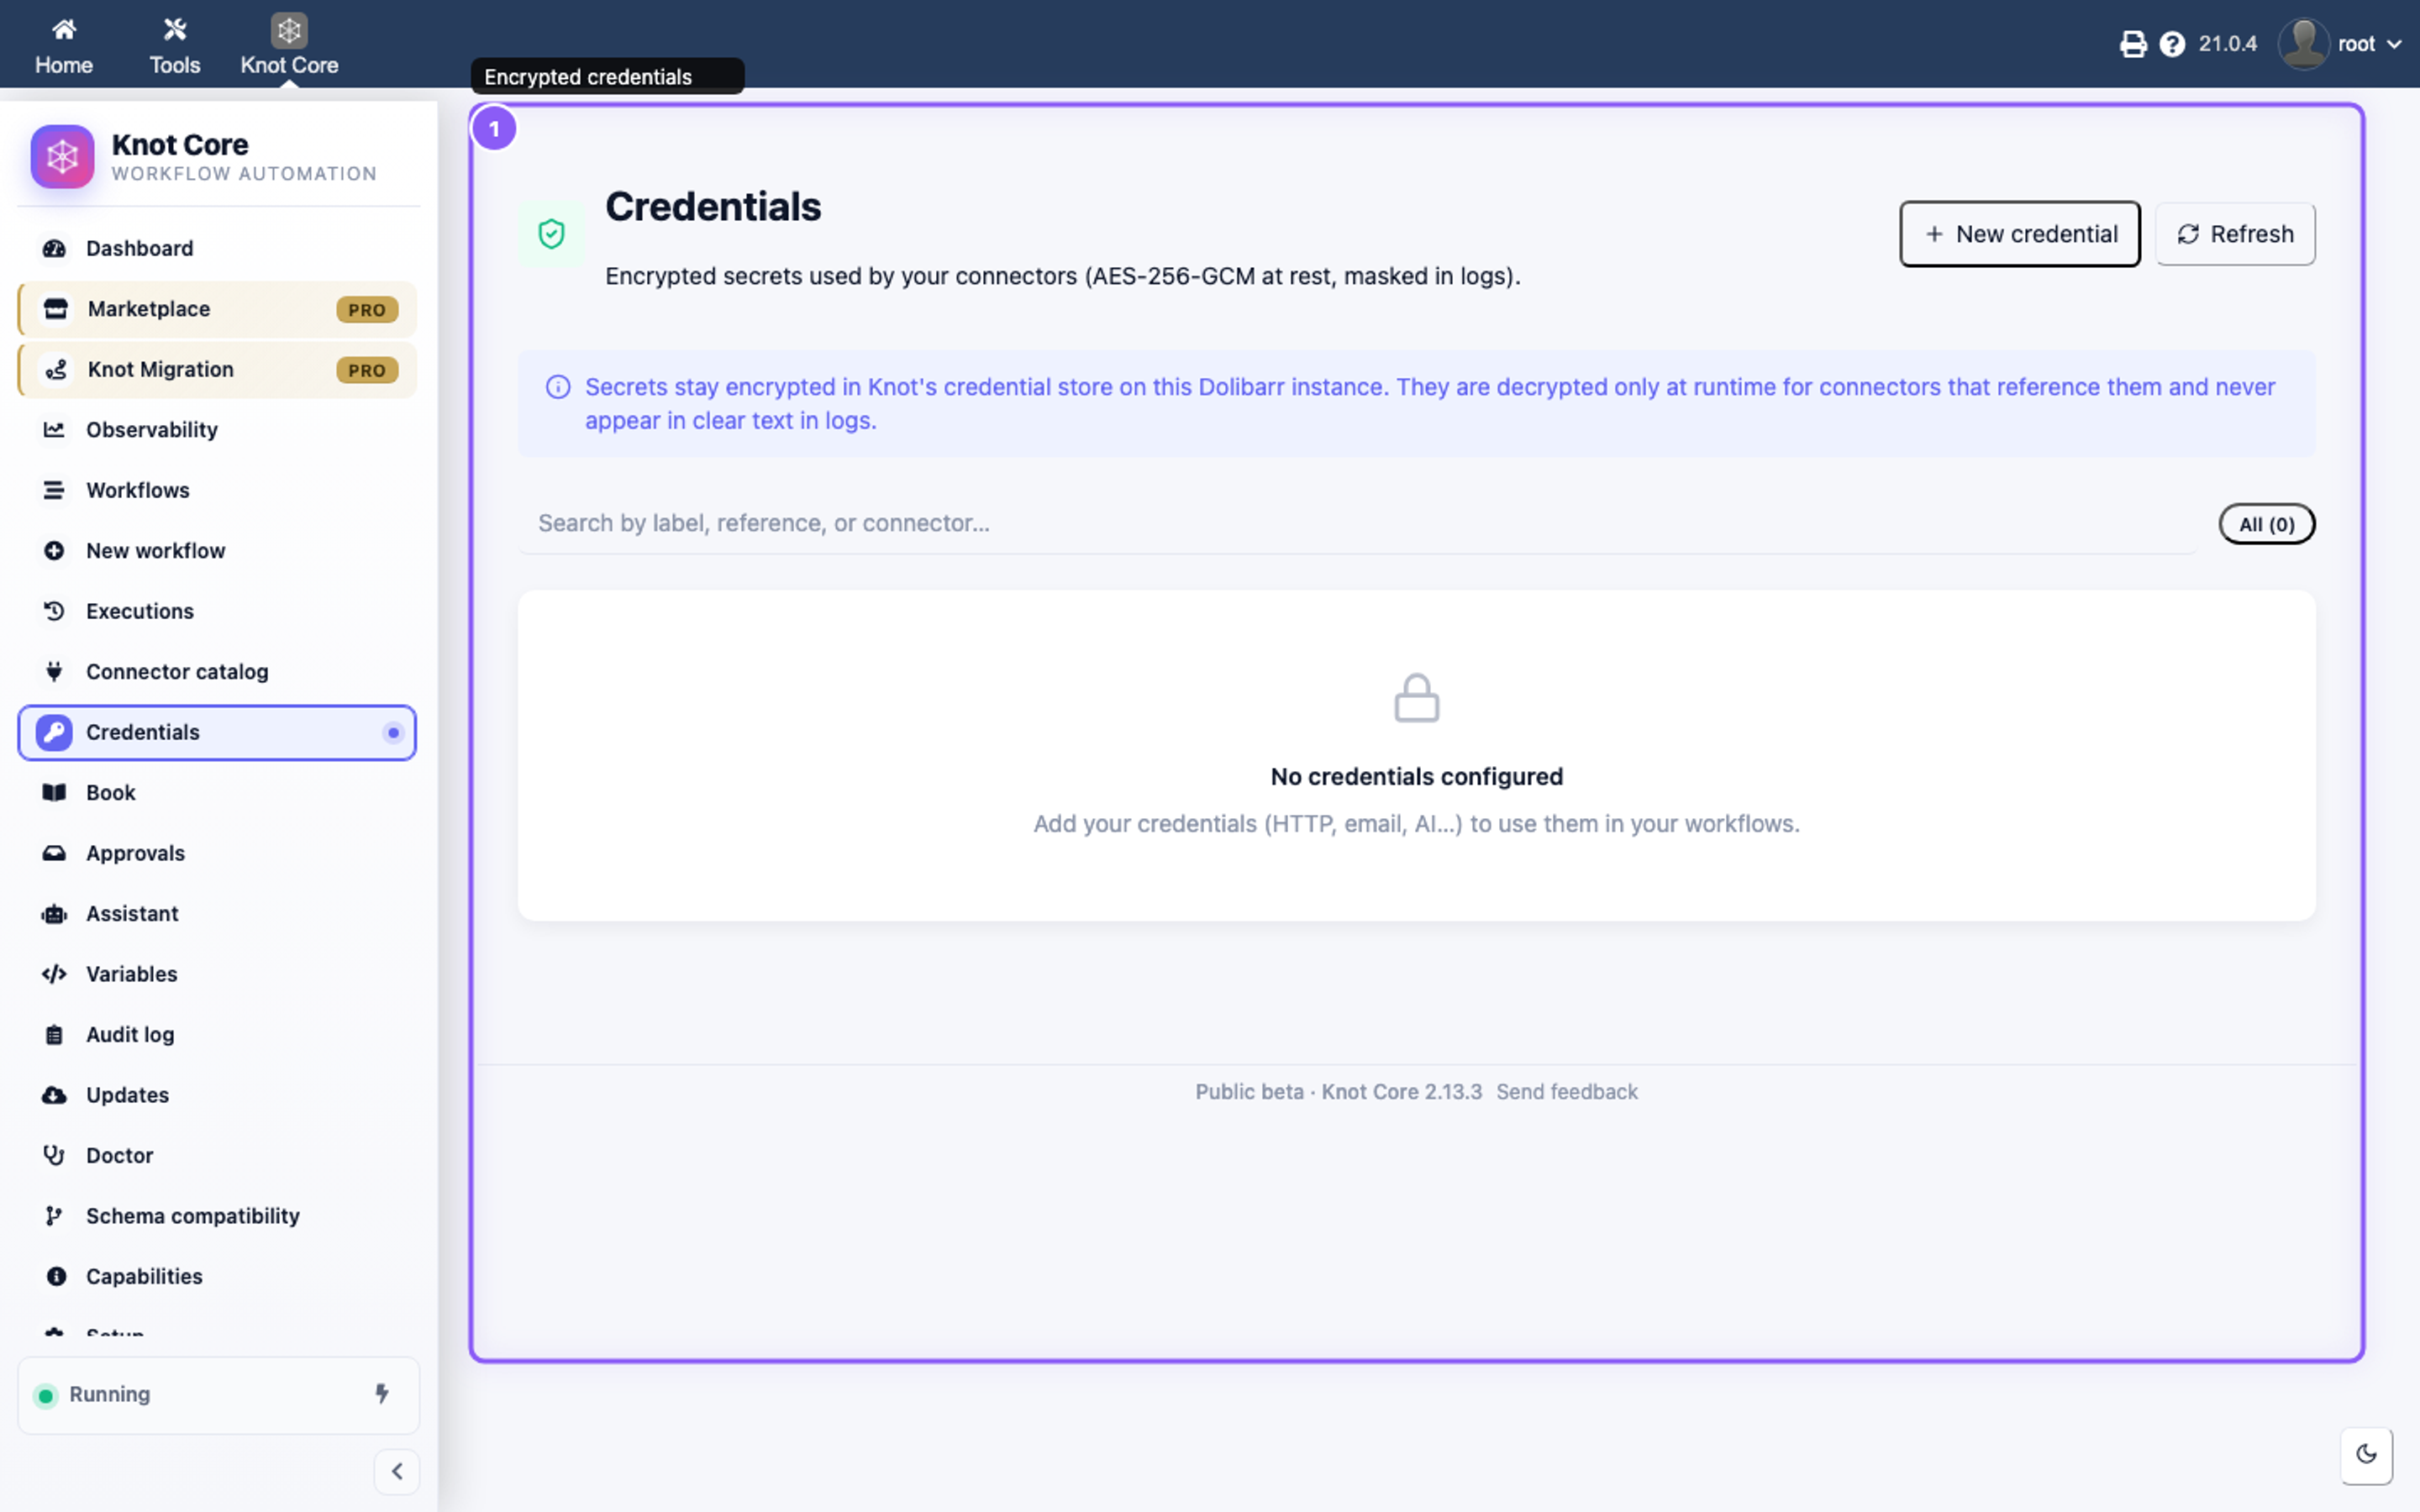Open the Knot Core top menu
This screenshot has height=1512, width=2420.
pyautogui.click(x=289, y=46)
